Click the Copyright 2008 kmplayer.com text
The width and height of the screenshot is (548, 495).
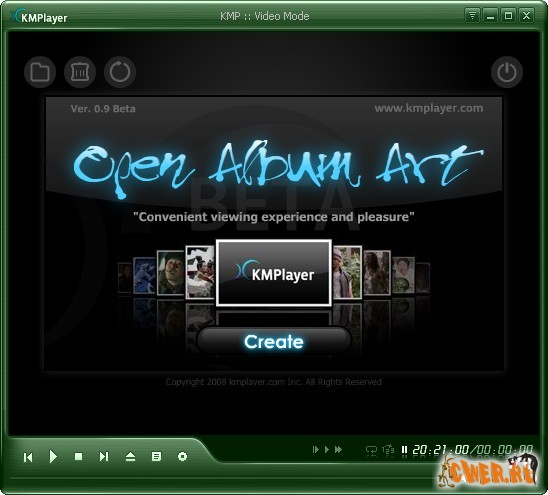point(274,382)
